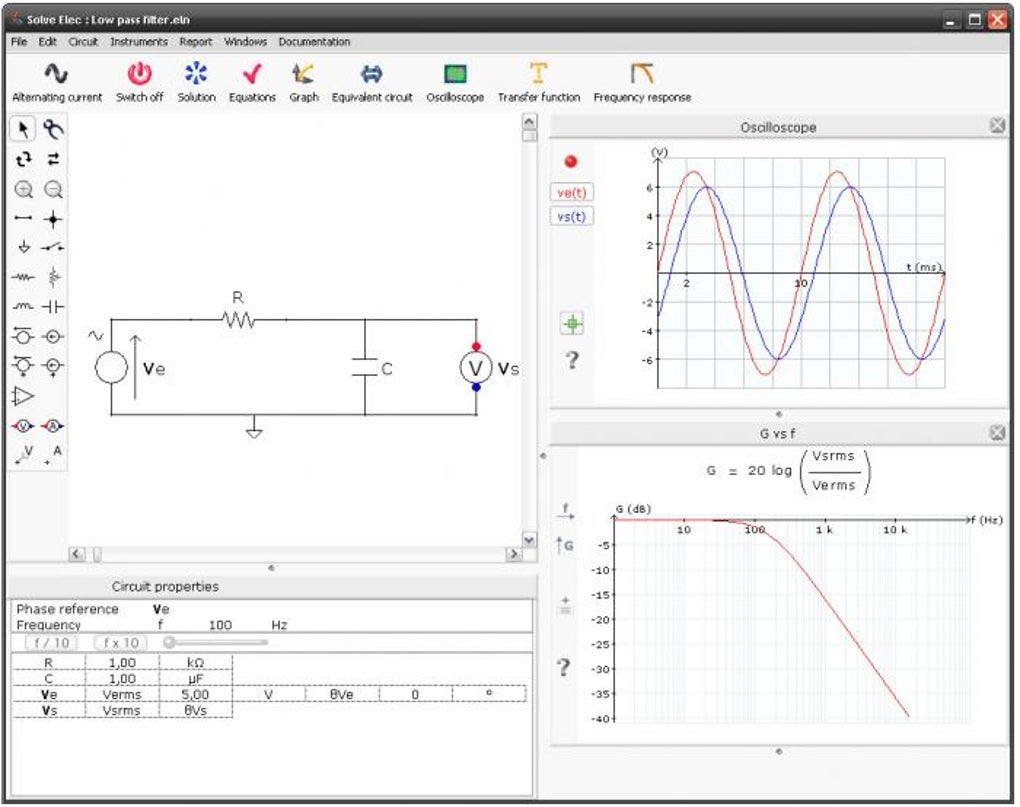
Task: Adjust the frequency slider handle
Action: (169, 642)
